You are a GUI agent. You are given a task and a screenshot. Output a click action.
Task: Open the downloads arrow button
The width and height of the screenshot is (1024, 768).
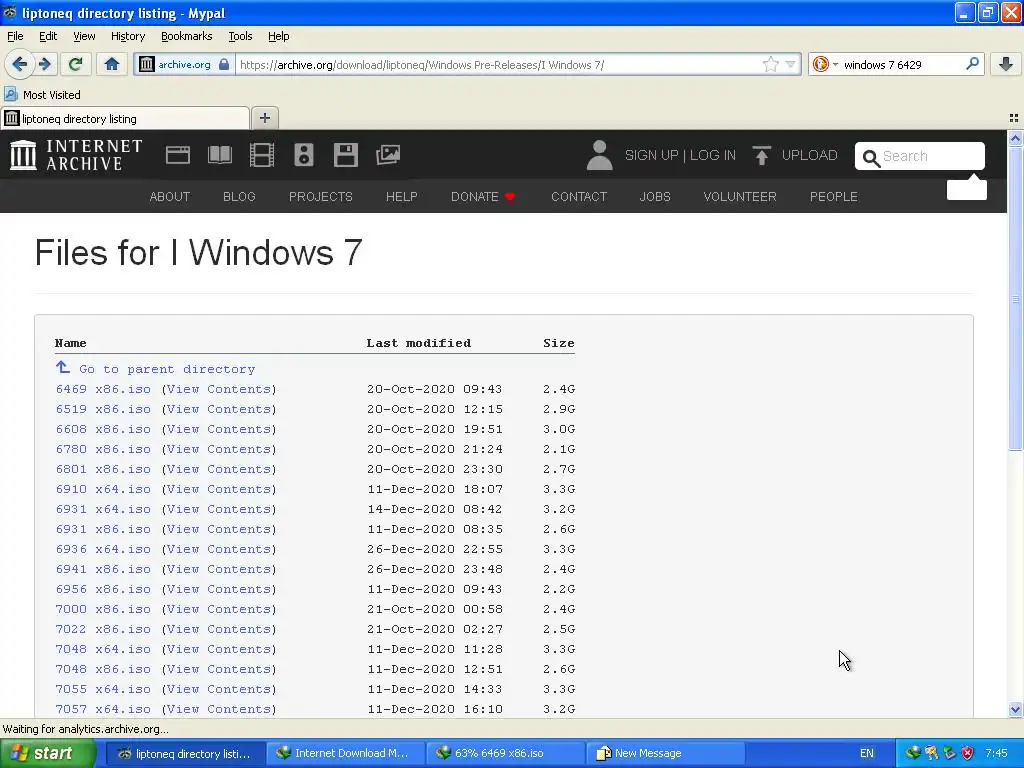[1006, 64]
